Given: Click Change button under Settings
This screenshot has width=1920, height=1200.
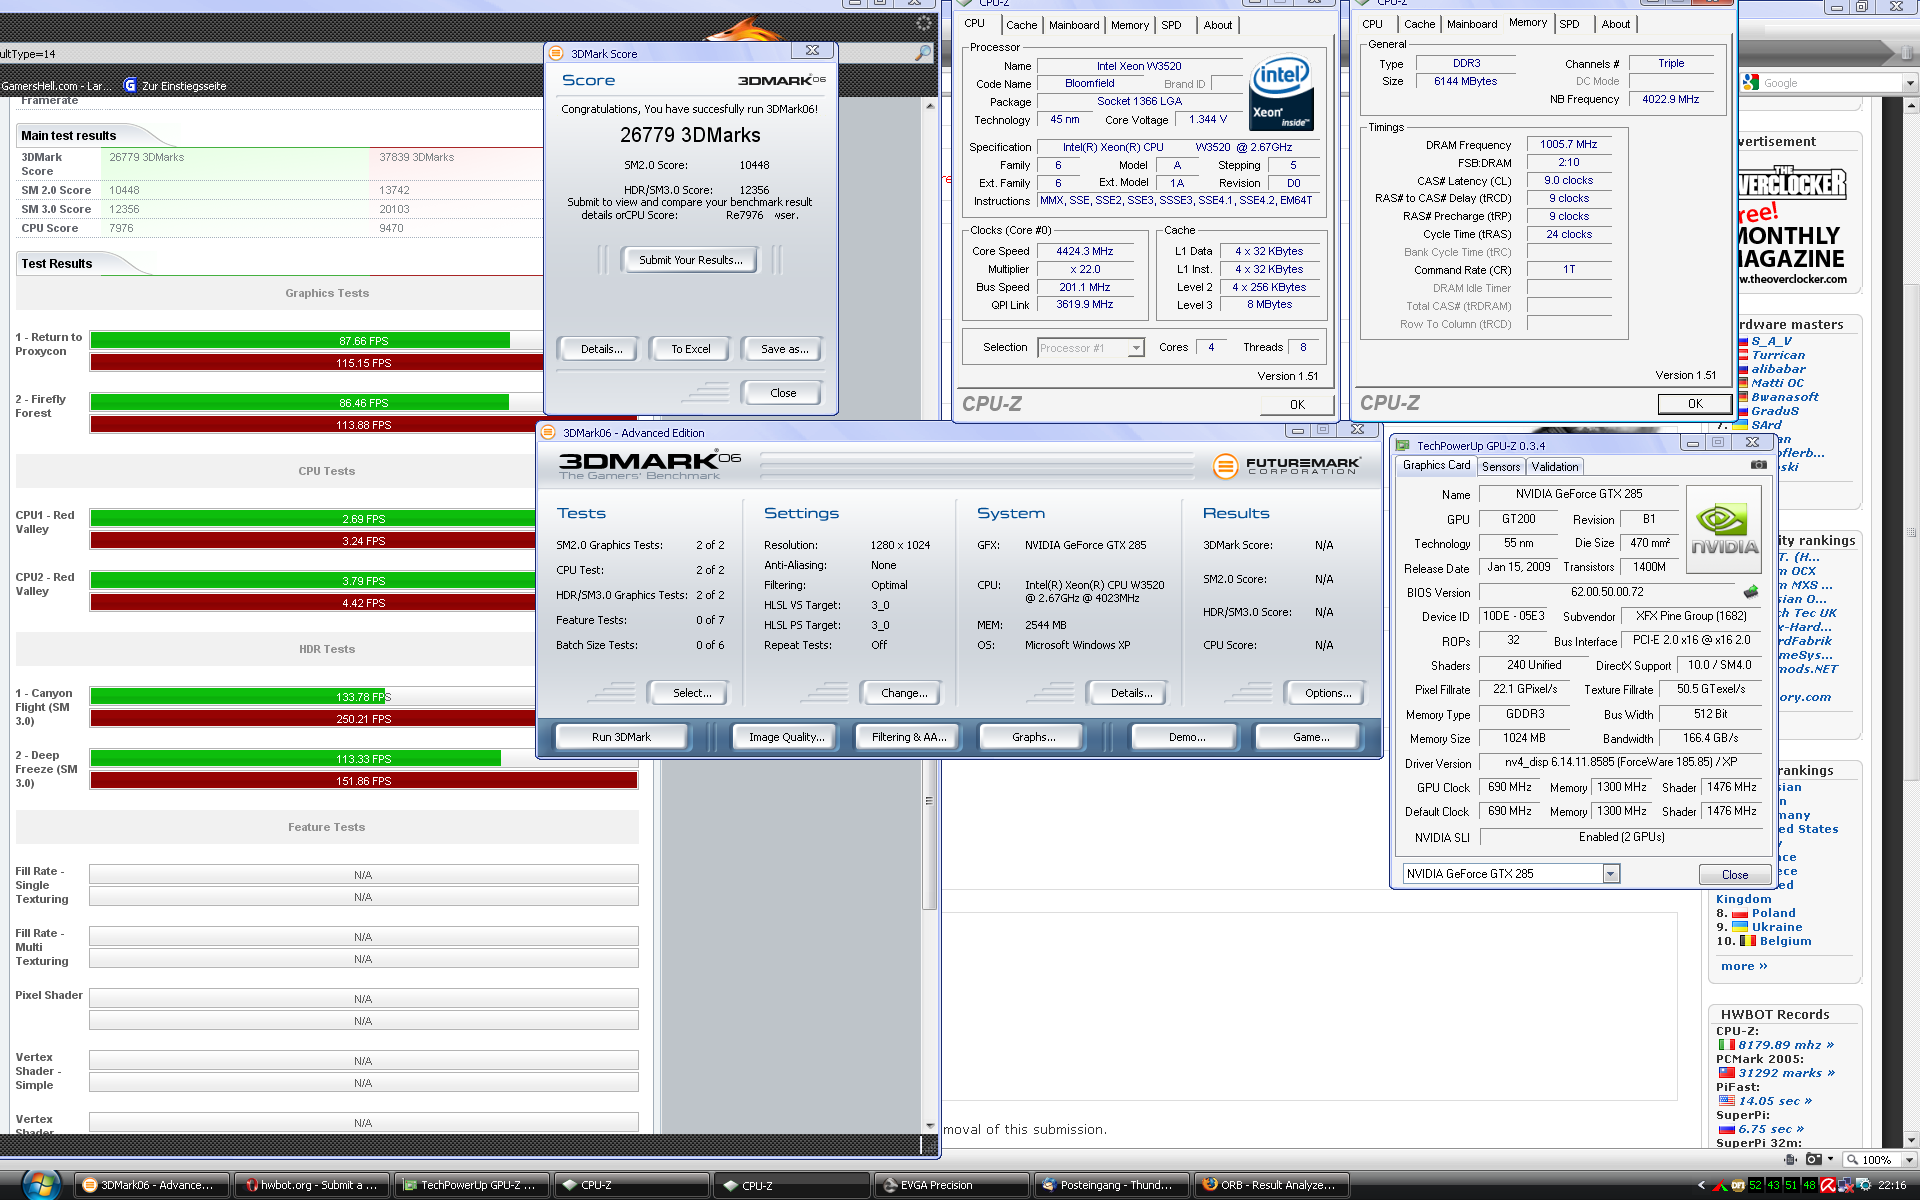Looking at the screenshot, I should 904,693.
